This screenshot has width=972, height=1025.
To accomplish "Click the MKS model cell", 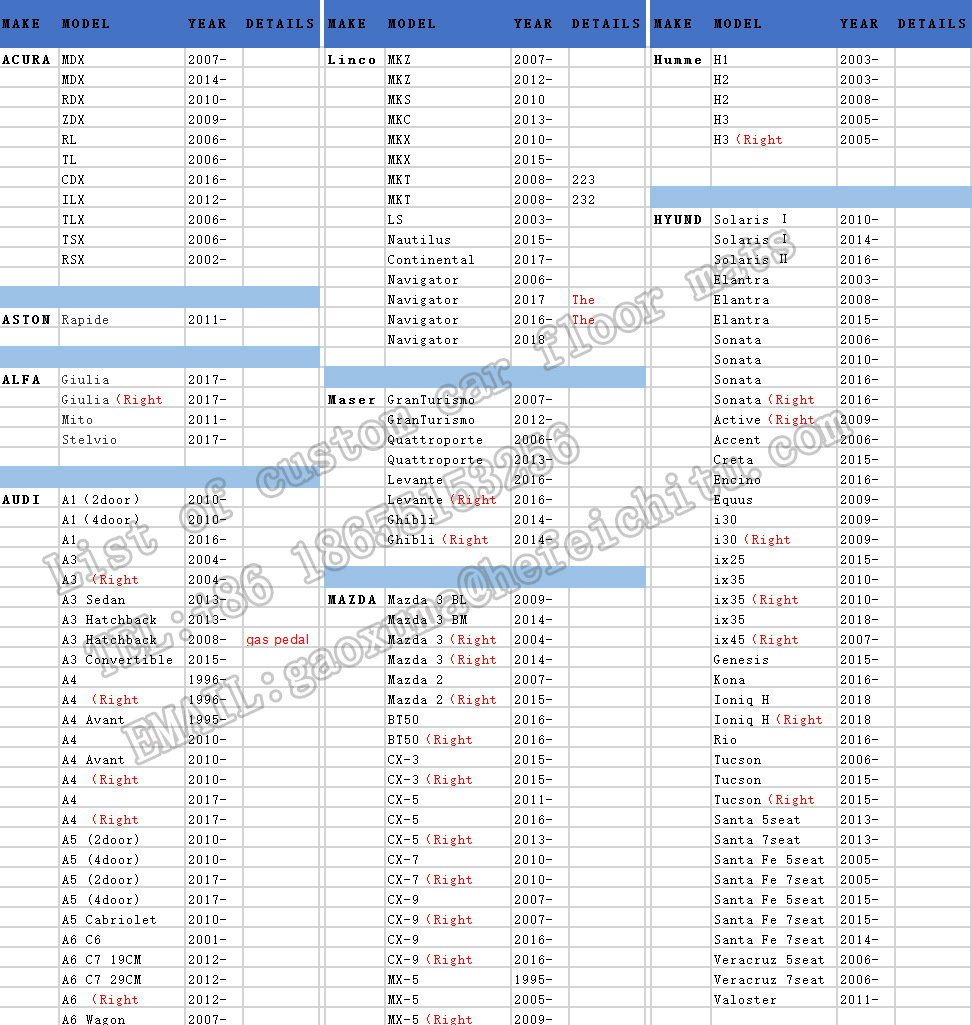I will (x=448, y=99).
